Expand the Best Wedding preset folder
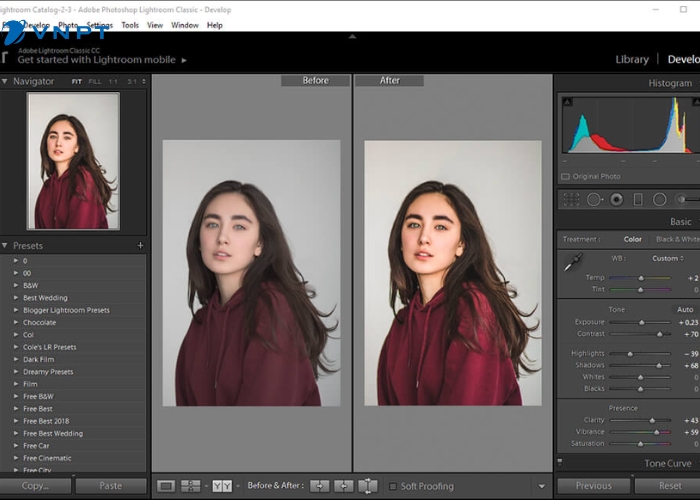 click(x=16, y=297)
